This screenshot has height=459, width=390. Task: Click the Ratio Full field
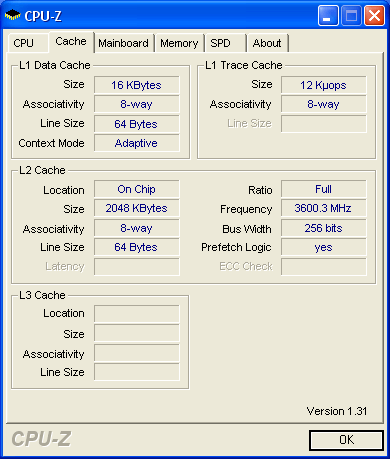tap(324, 189)
